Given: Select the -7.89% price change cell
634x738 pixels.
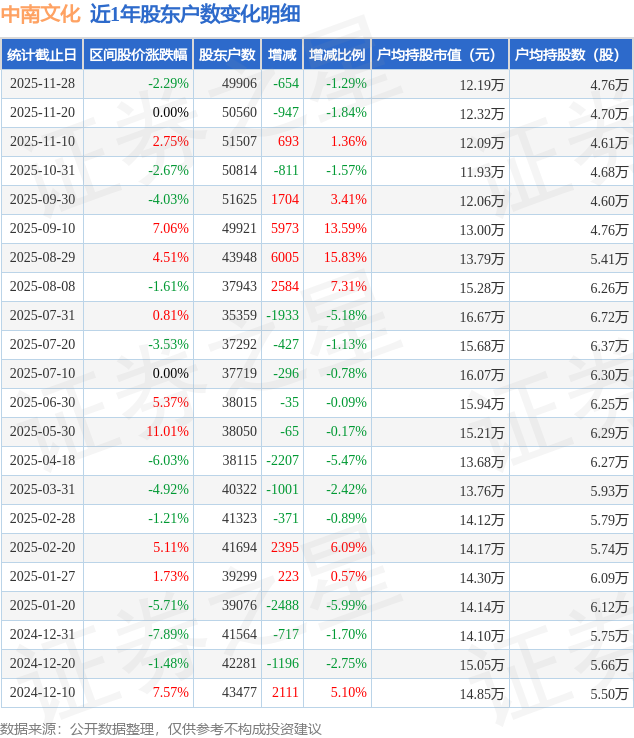Looking at the screenshot, I should pos(168,635).
